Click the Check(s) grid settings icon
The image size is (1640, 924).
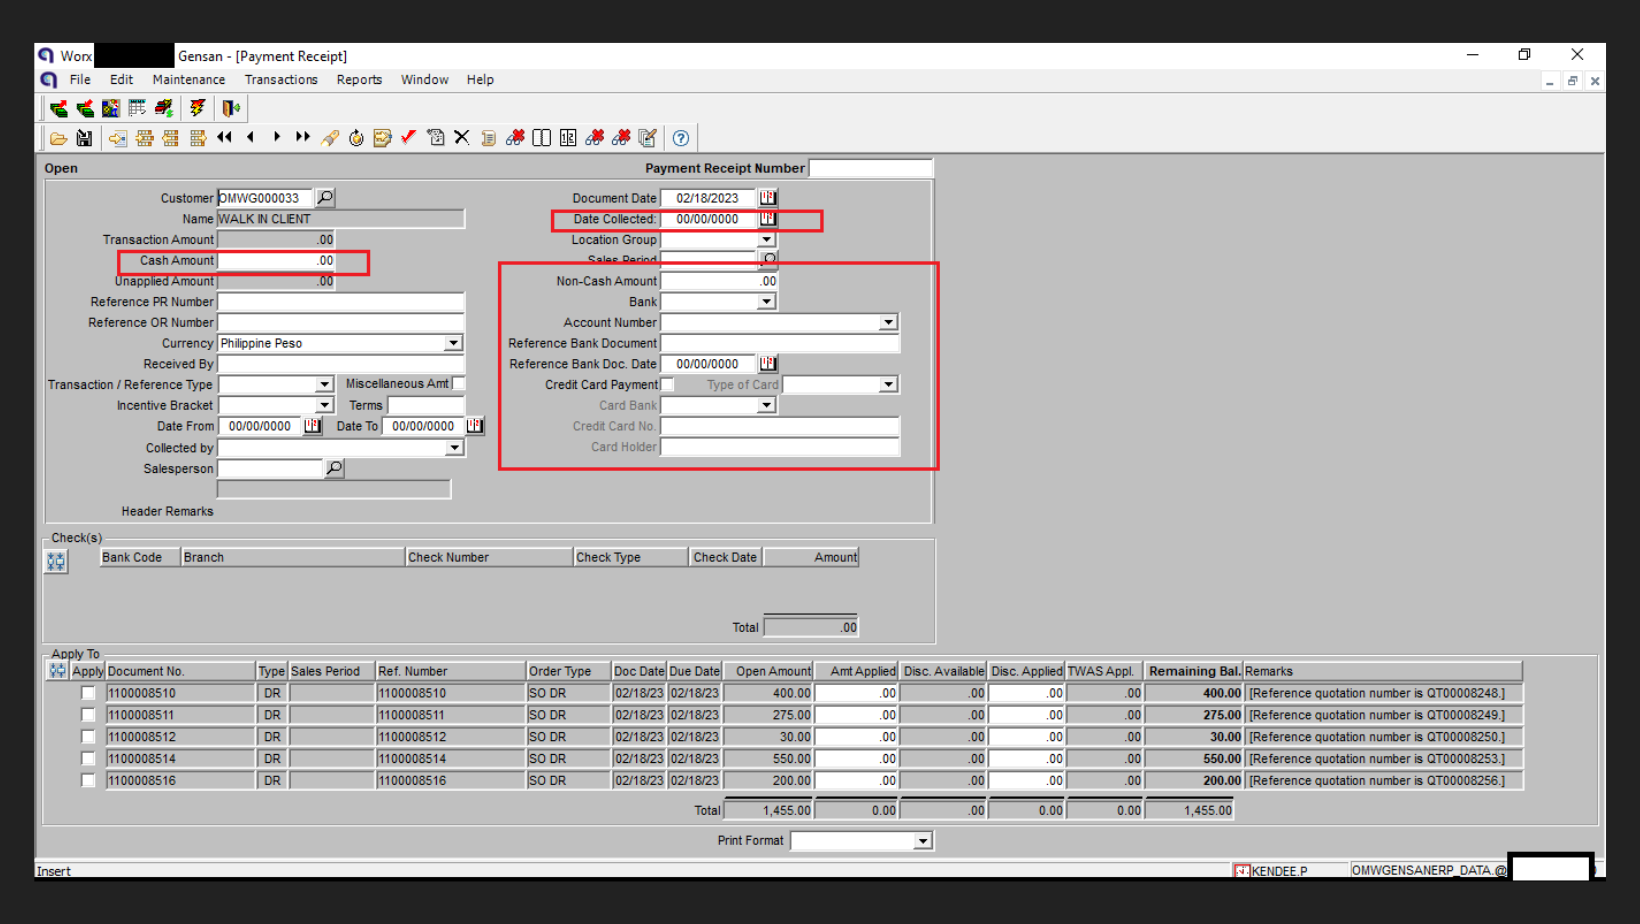click(x=56, y=562)
